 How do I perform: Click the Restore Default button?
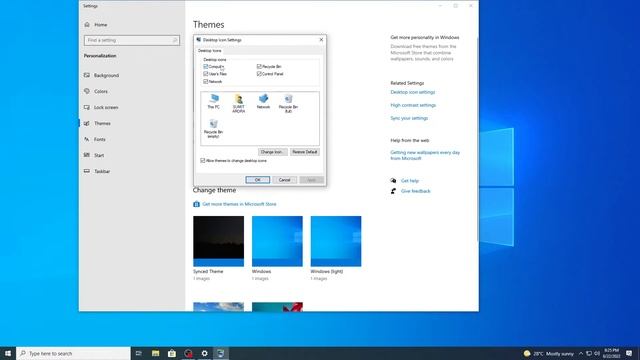tap(305, 152)
